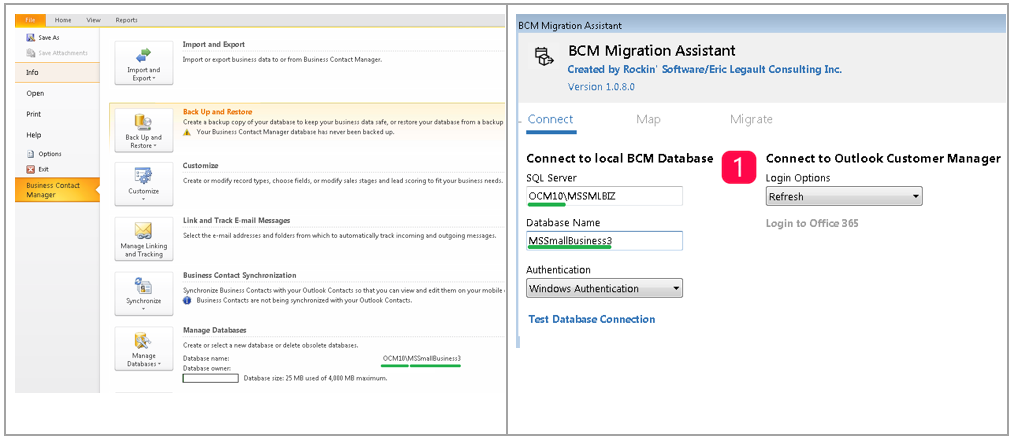Image resolution: width=1011 pixels, height=439 pixels.
Task: Open the File ribbon tab
Action: [x=31, y=20]
